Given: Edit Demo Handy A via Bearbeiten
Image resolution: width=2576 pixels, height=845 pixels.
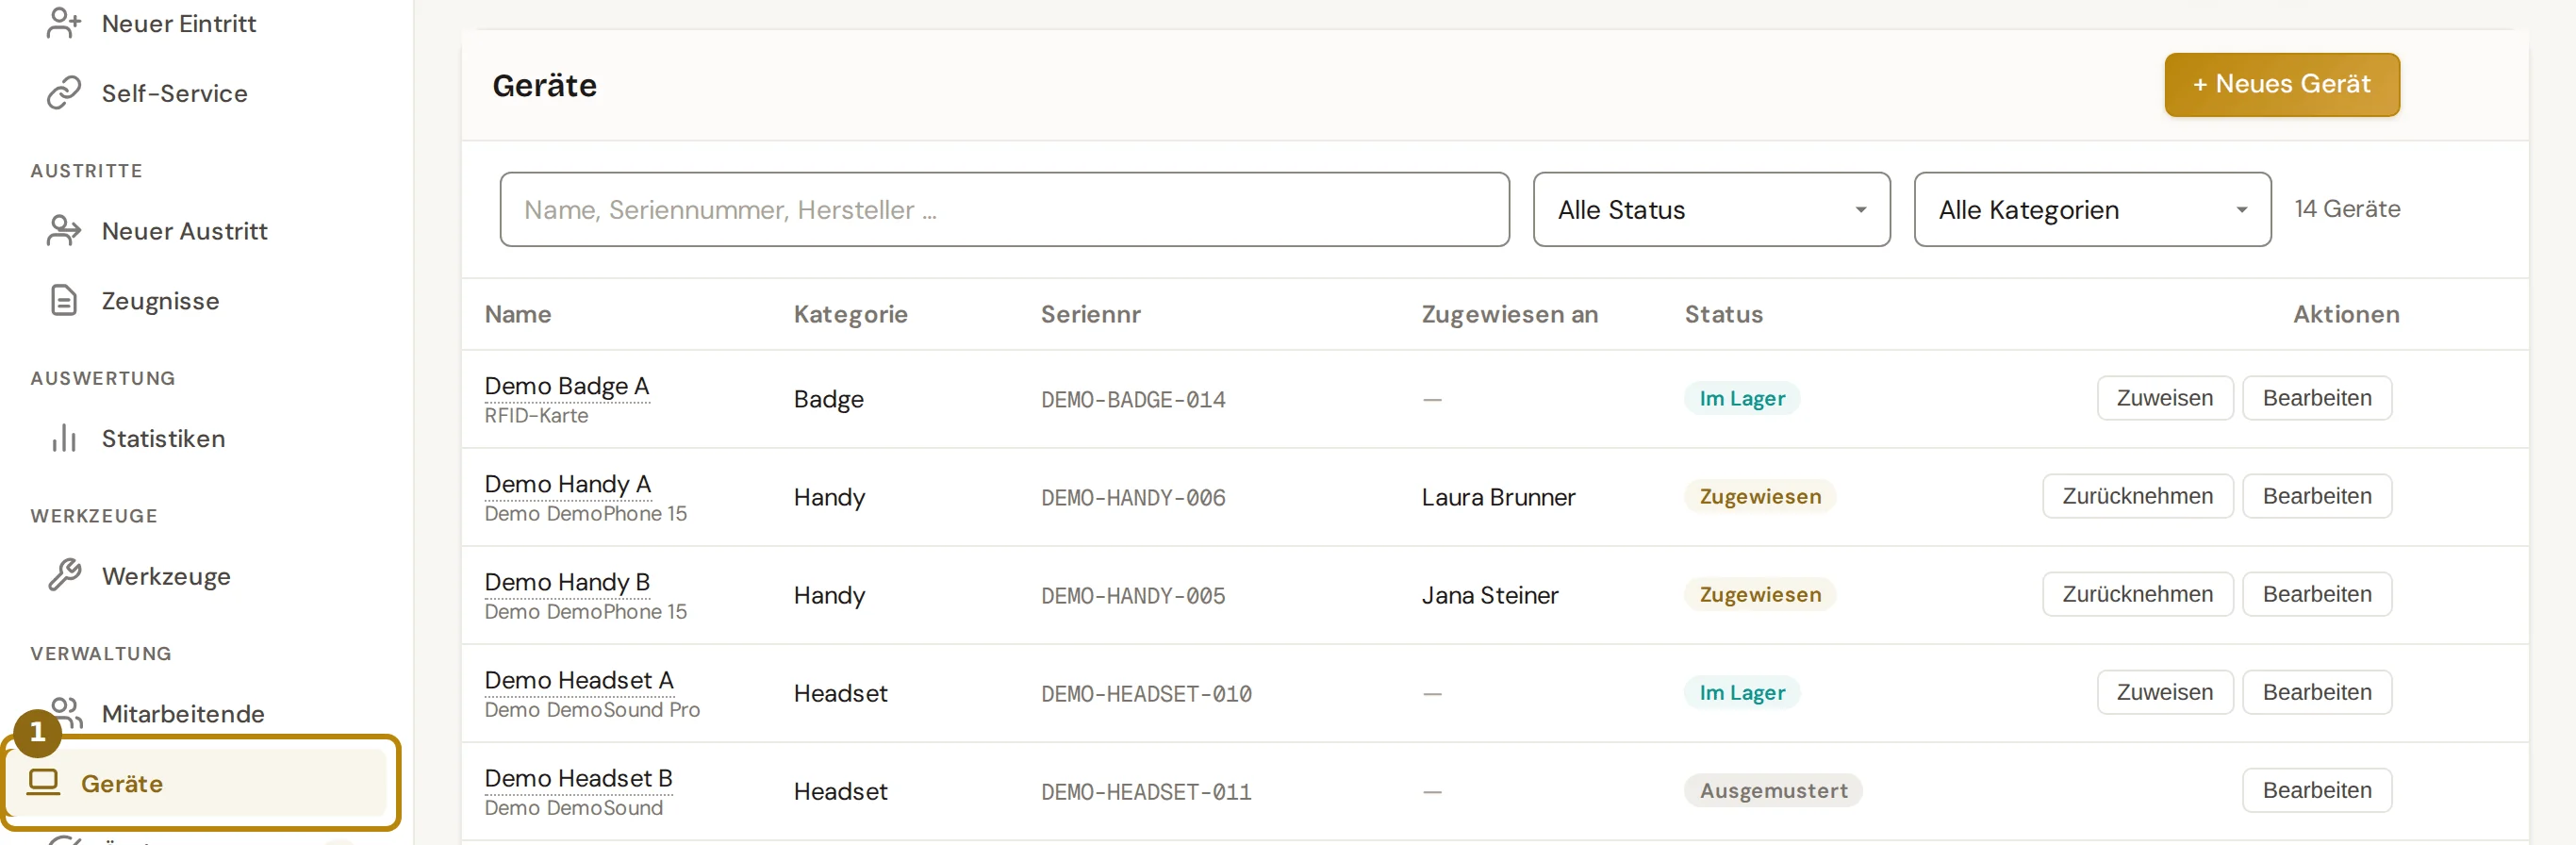Looking at the screenshot, I should [2316, 496].
